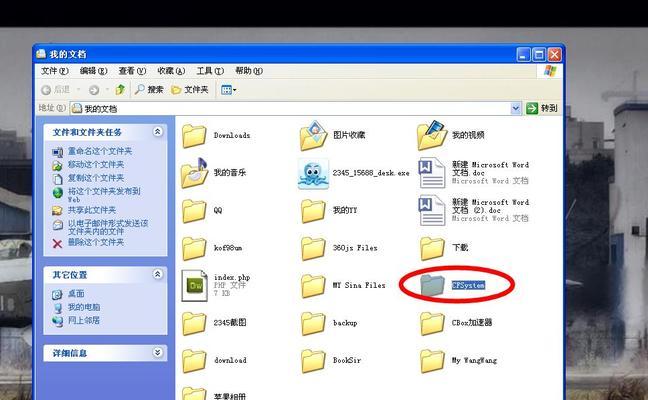Open the 查看(V) menu
The image size is (648, 400).
132,71
